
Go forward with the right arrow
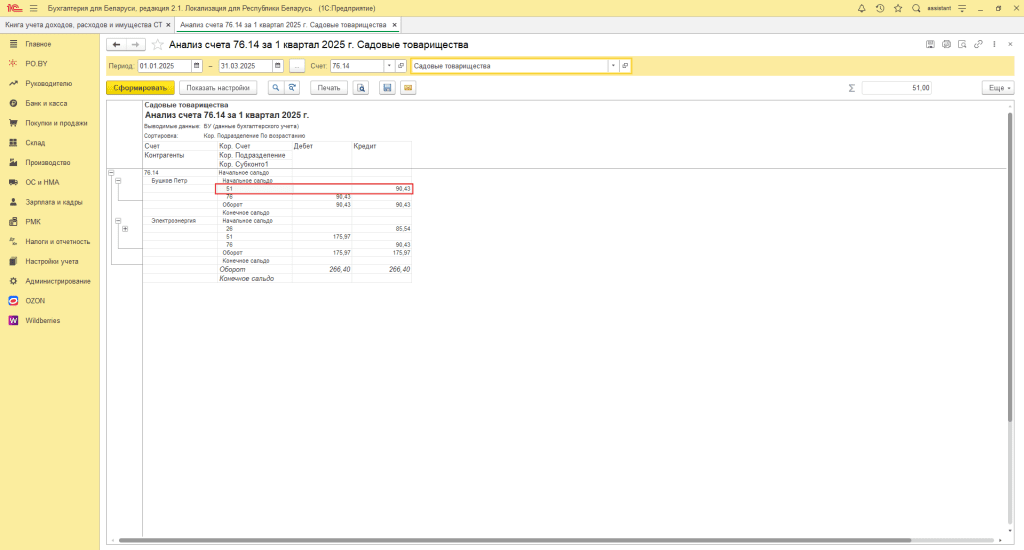coord(135,44)
